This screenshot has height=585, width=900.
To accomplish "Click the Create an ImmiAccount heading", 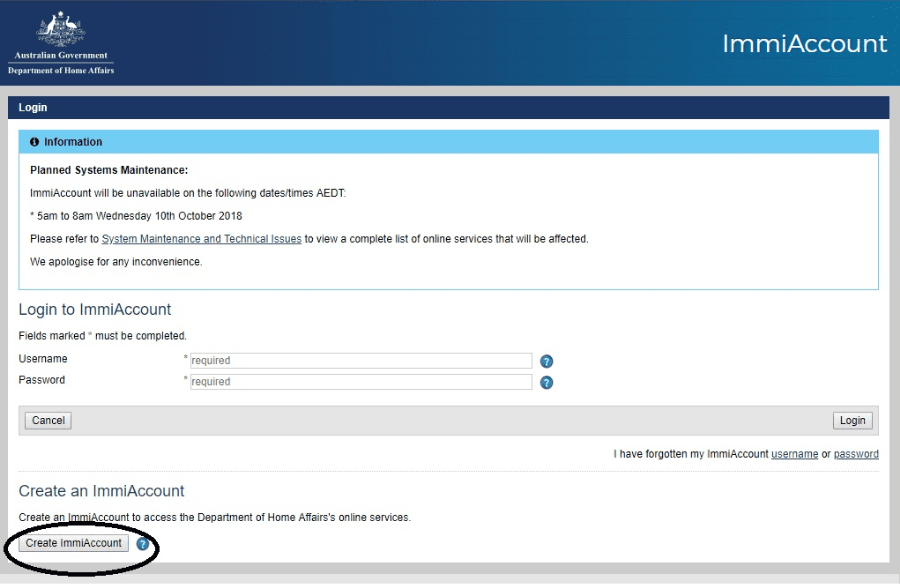I will pyautogui.click(x=102, y=491).
